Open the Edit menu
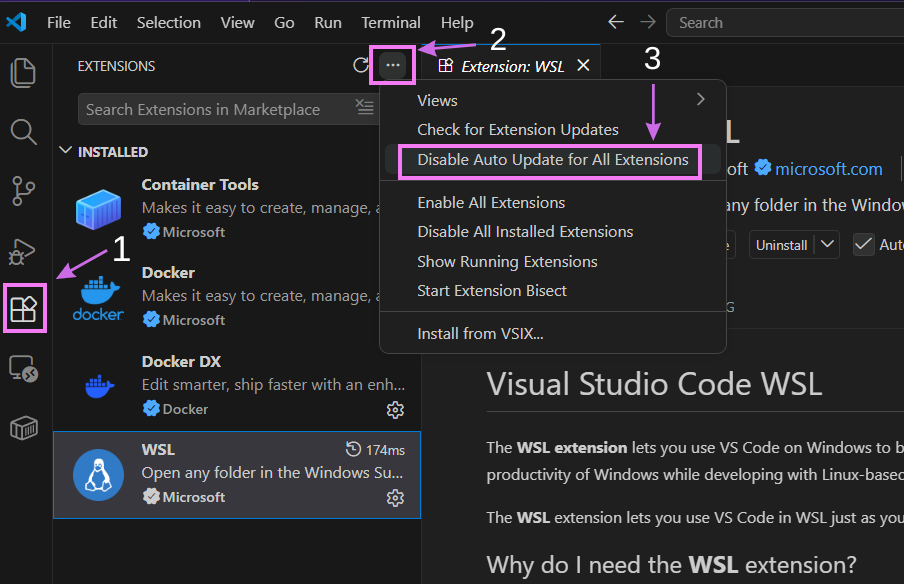904x584 pixels. [x=104, y=22]
